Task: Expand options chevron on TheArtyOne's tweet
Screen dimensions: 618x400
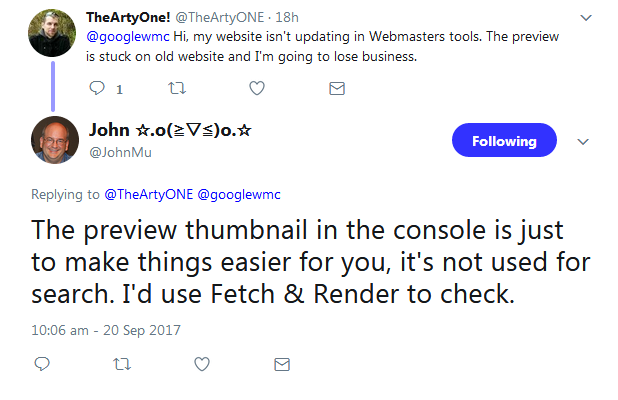Action: (585, 19)
